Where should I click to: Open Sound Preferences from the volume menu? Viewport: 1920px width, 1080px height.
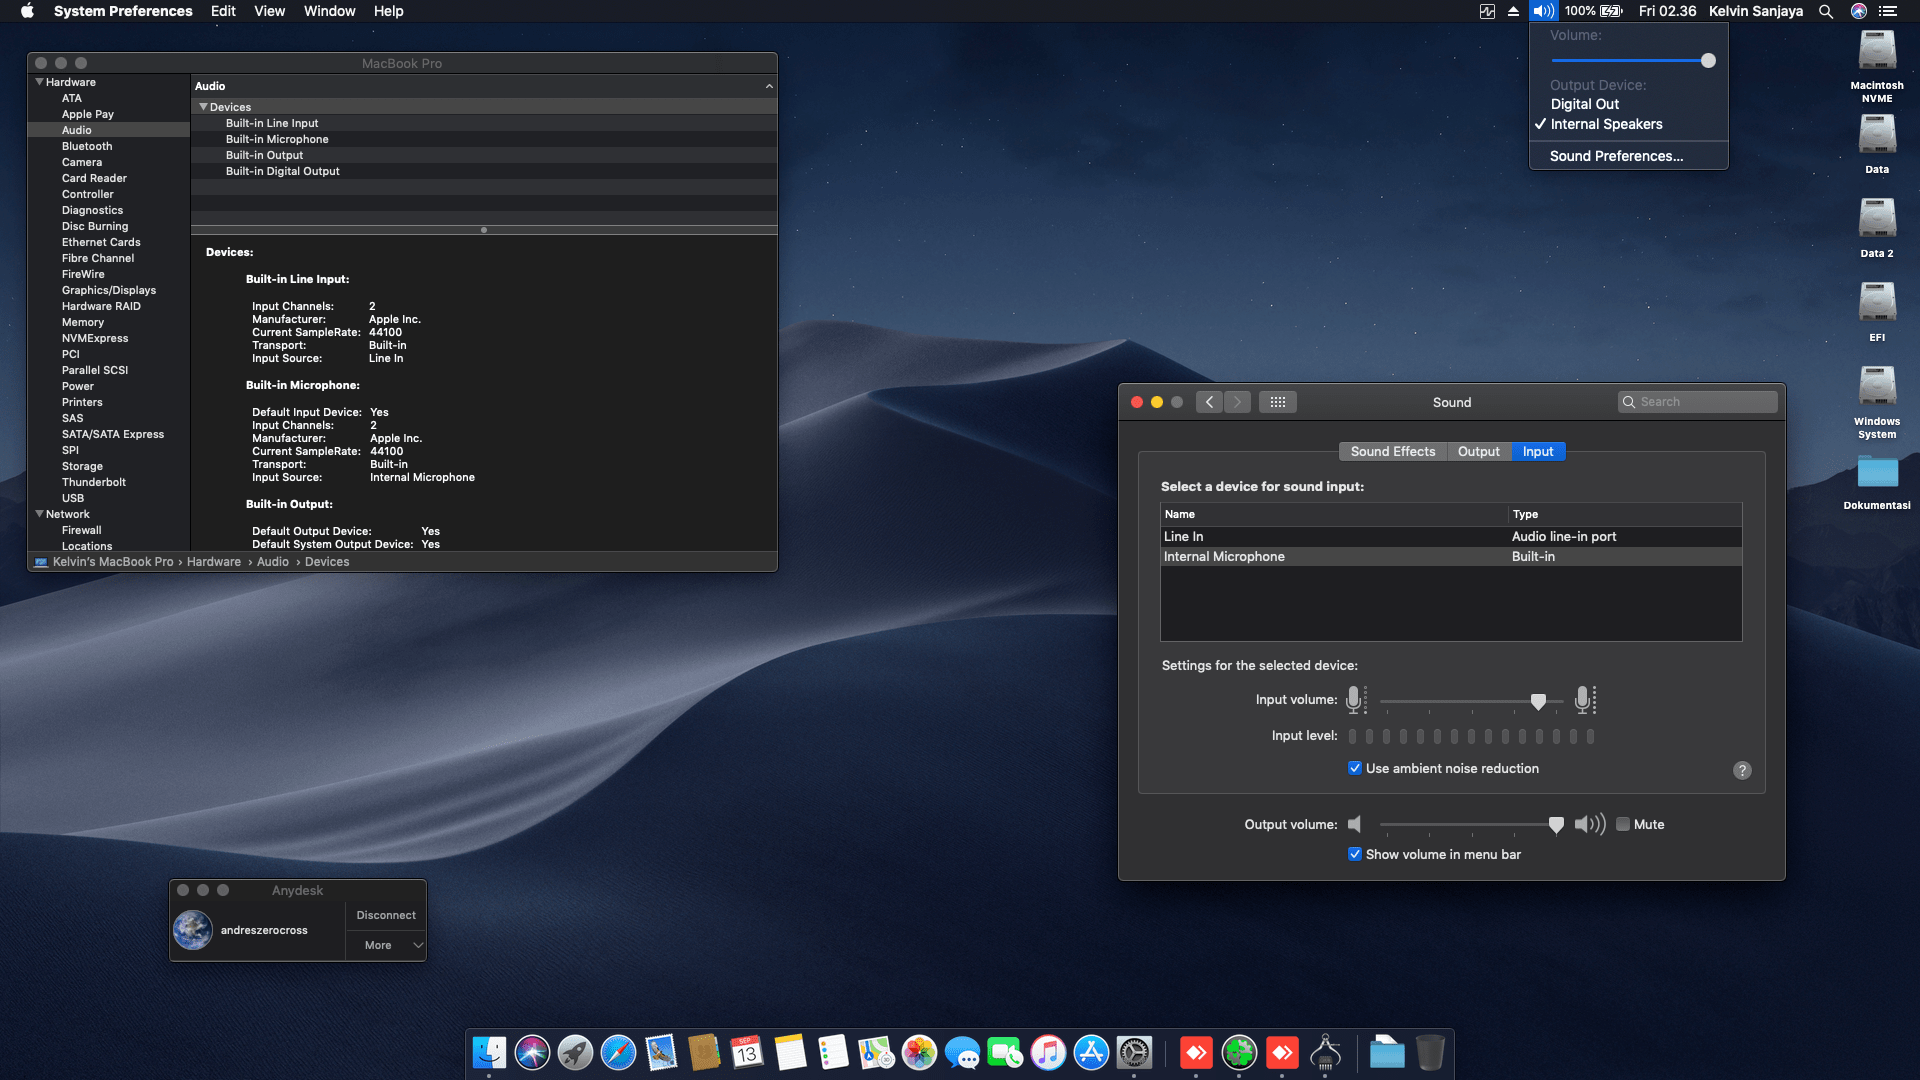click(x=1616, y=156)
